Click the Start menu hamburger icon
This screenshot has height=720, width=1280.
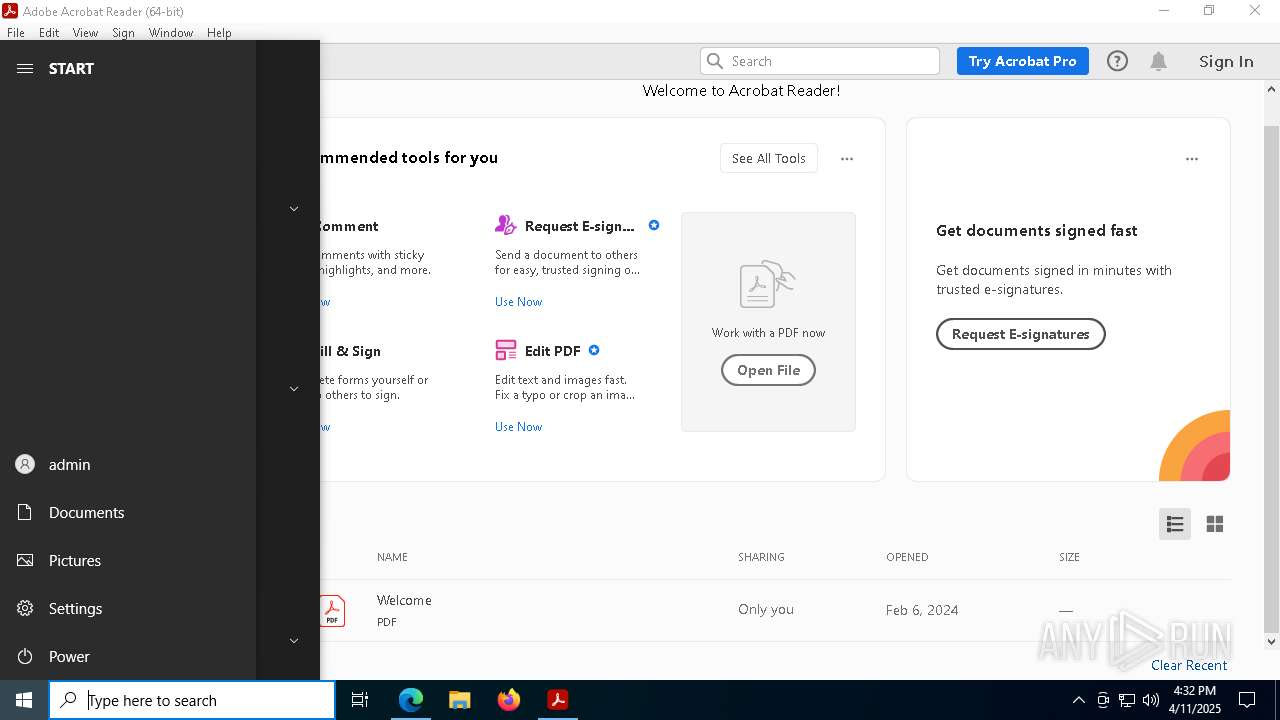[x=25, y=68]
